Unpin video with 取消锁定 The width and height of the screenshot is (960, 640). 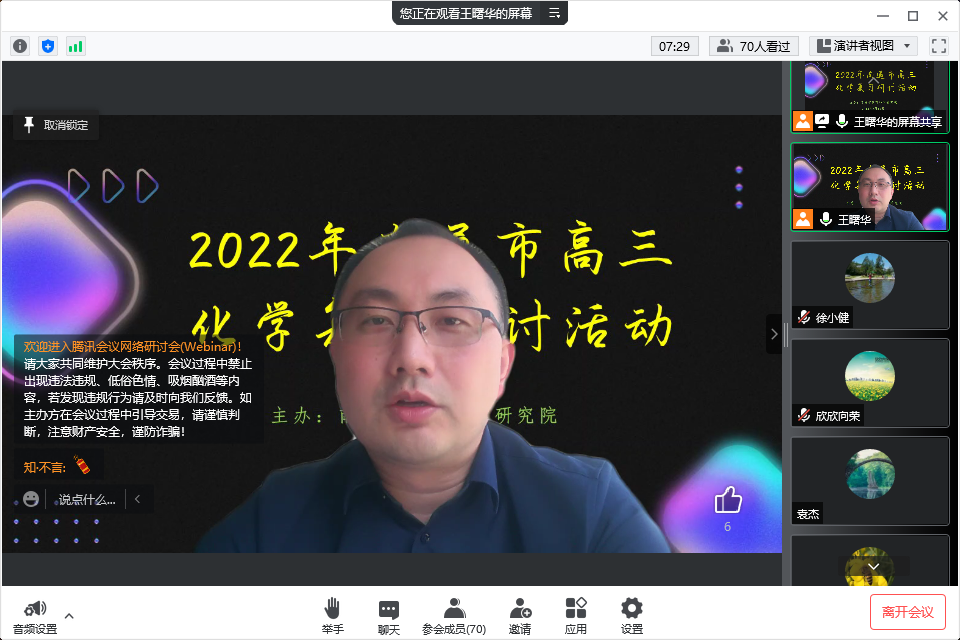pyautogui.click(x=56, y=125)
